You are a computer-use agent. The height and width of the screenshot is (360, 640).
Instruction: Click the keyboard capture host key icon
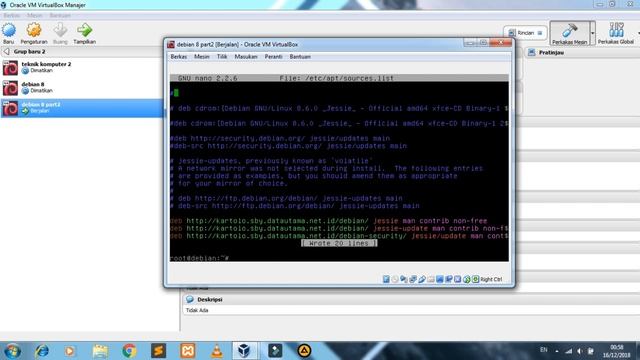point(476,279)
